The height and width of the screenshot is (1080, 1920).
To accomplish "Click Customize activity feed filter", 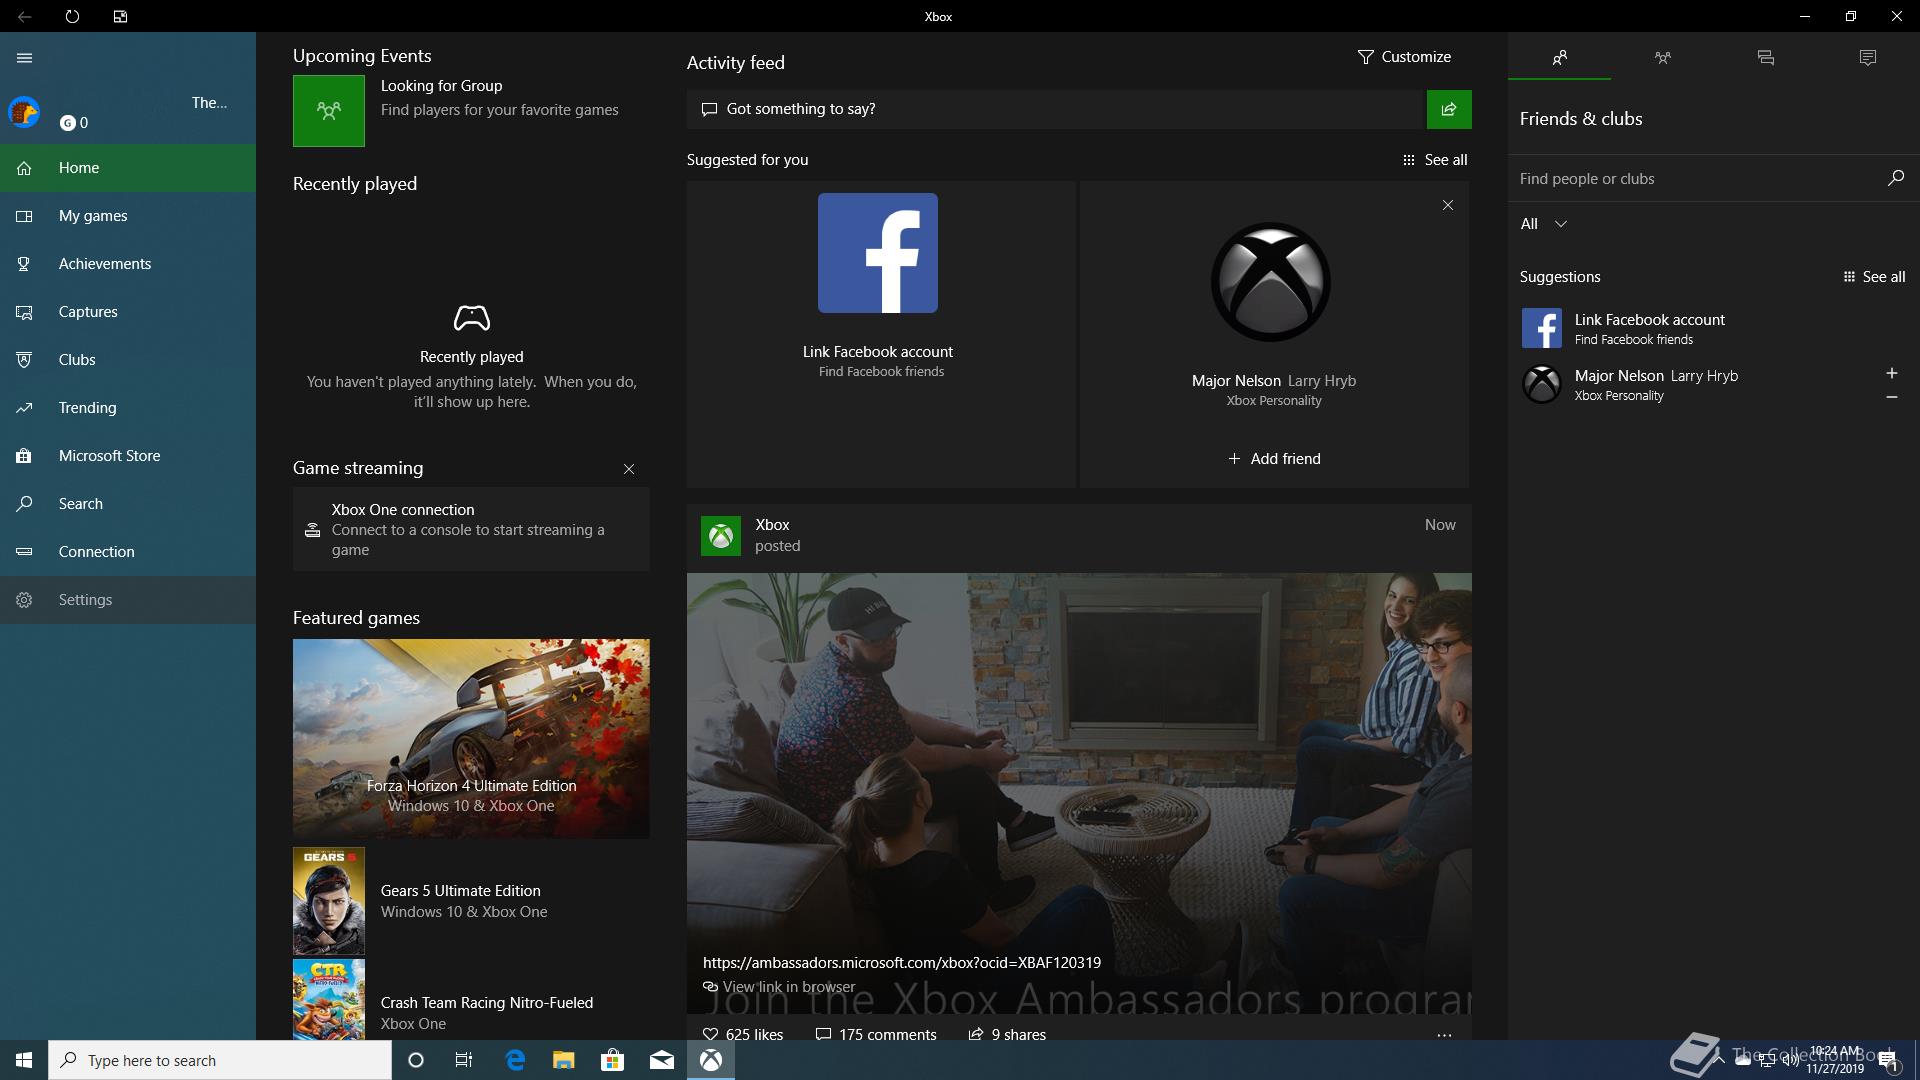I will click(1404, 57).
